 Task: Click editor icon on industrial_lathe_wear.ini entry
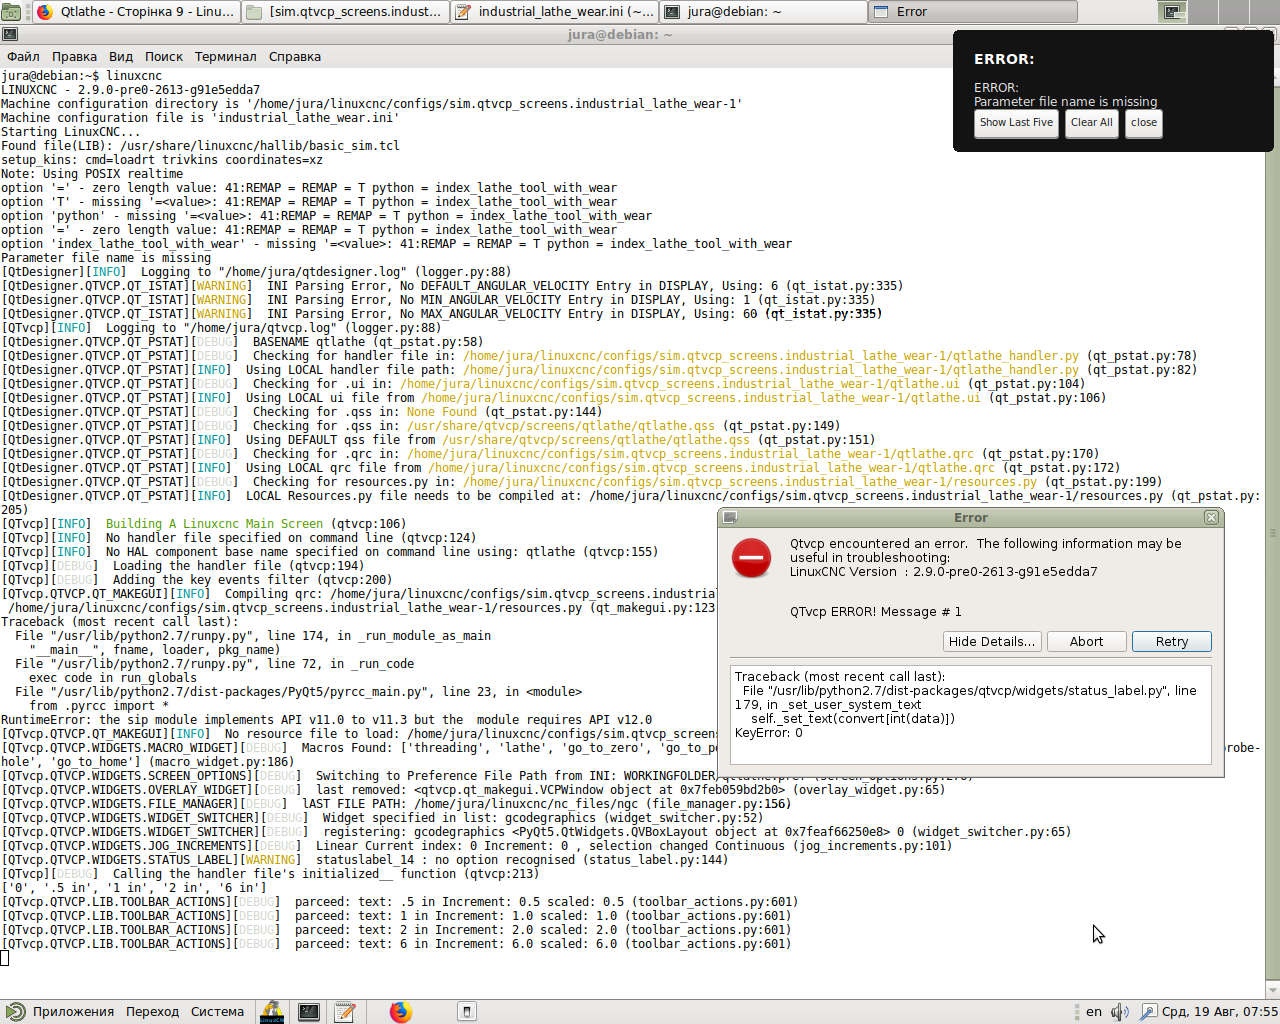point(463,12)
